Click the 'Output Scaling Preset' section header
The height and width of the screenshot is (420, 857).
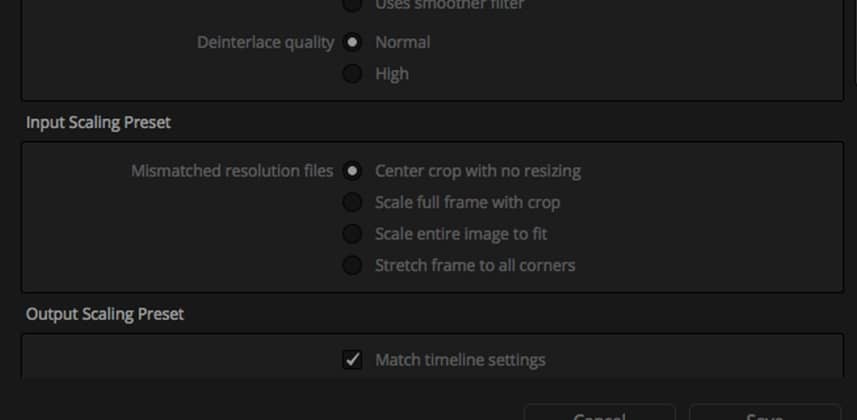click(105, 314)
